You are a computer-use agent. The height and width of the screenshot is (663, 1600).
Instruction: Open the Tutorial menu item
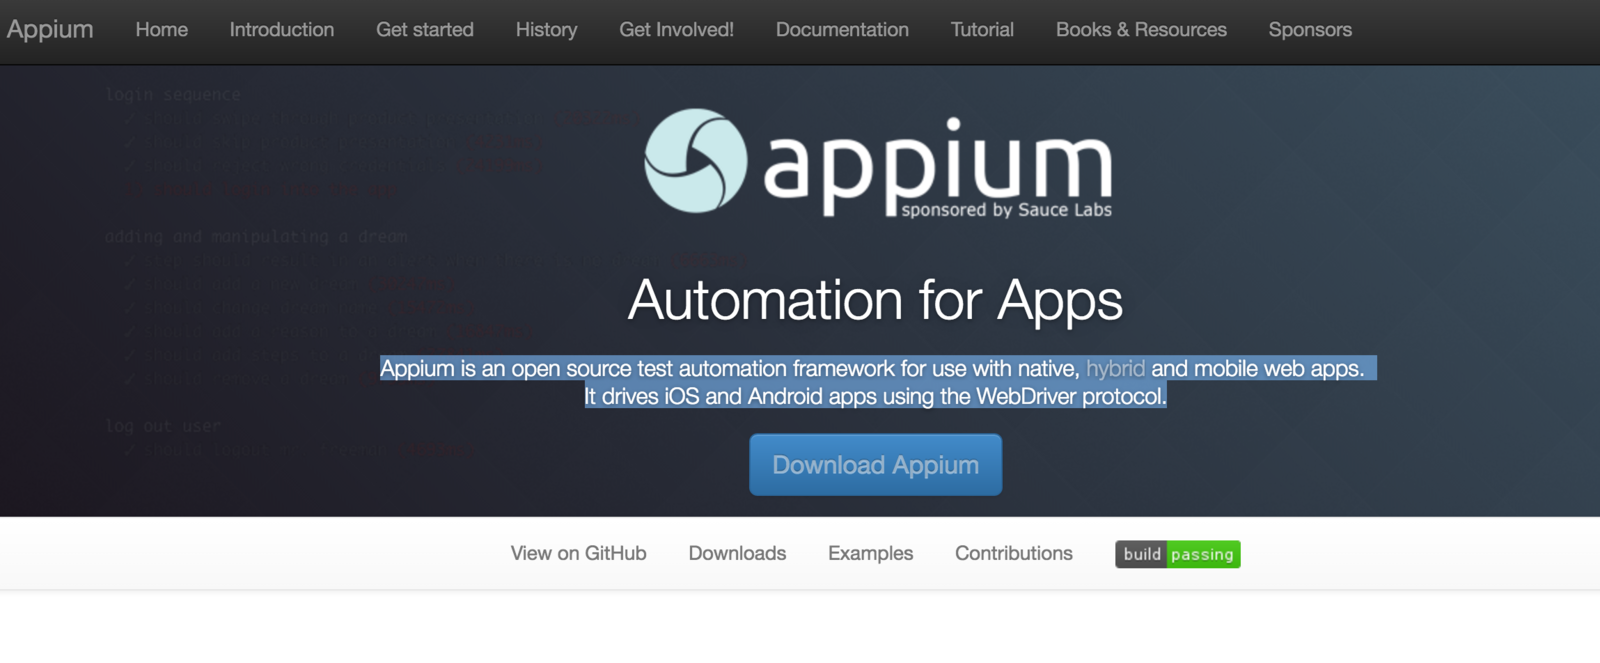tap(982, 30)
